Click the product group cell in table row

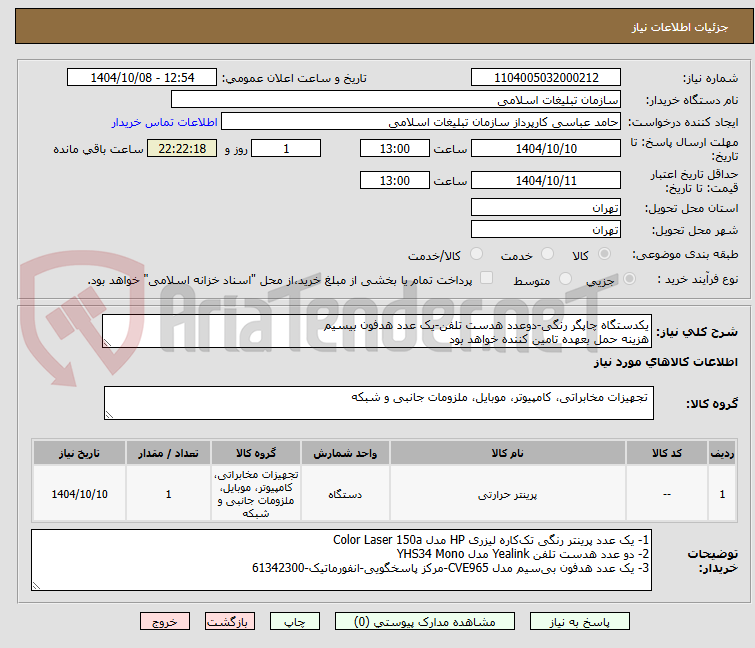[x=256, y=494]
